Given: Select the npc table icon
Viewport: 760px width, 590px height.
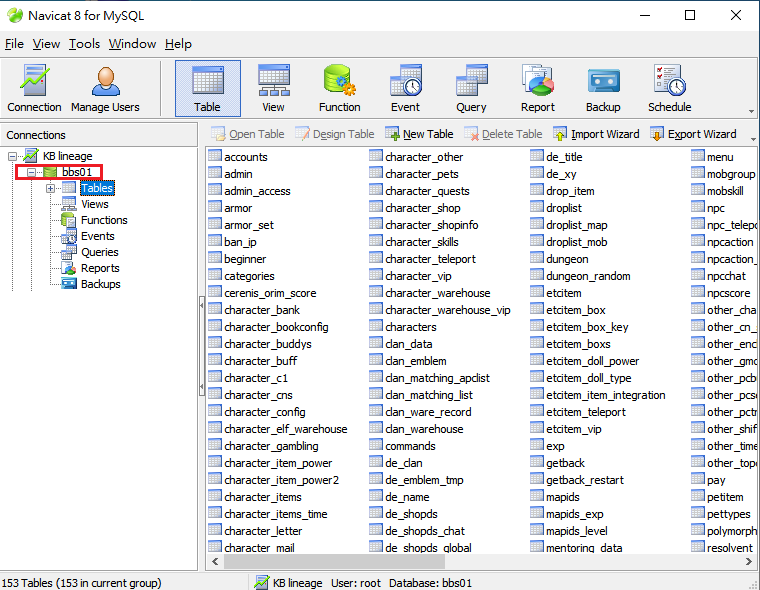Looking at the screenshot, I should (697, 207).
